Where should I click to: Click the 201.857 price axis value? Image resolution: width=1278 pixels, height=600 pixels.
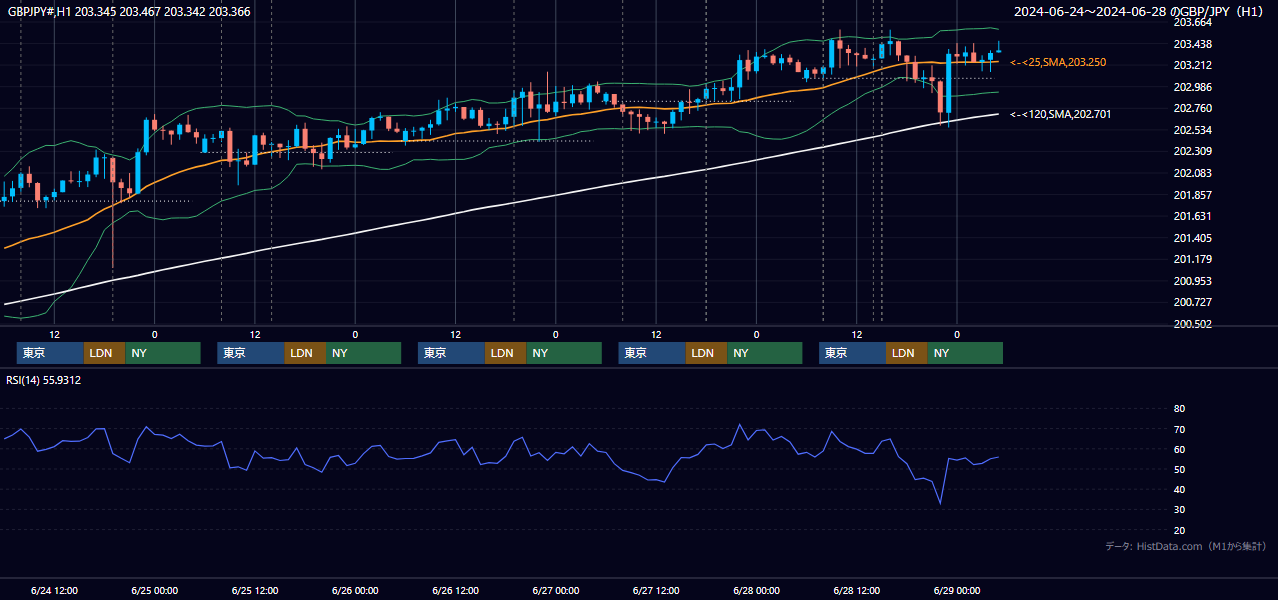[x=1192, y=195]
